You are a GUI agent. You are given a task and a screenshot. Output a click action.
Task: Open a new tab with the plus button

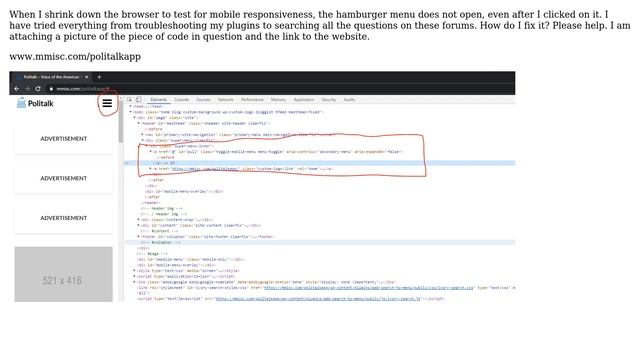(x=99, y=77)
